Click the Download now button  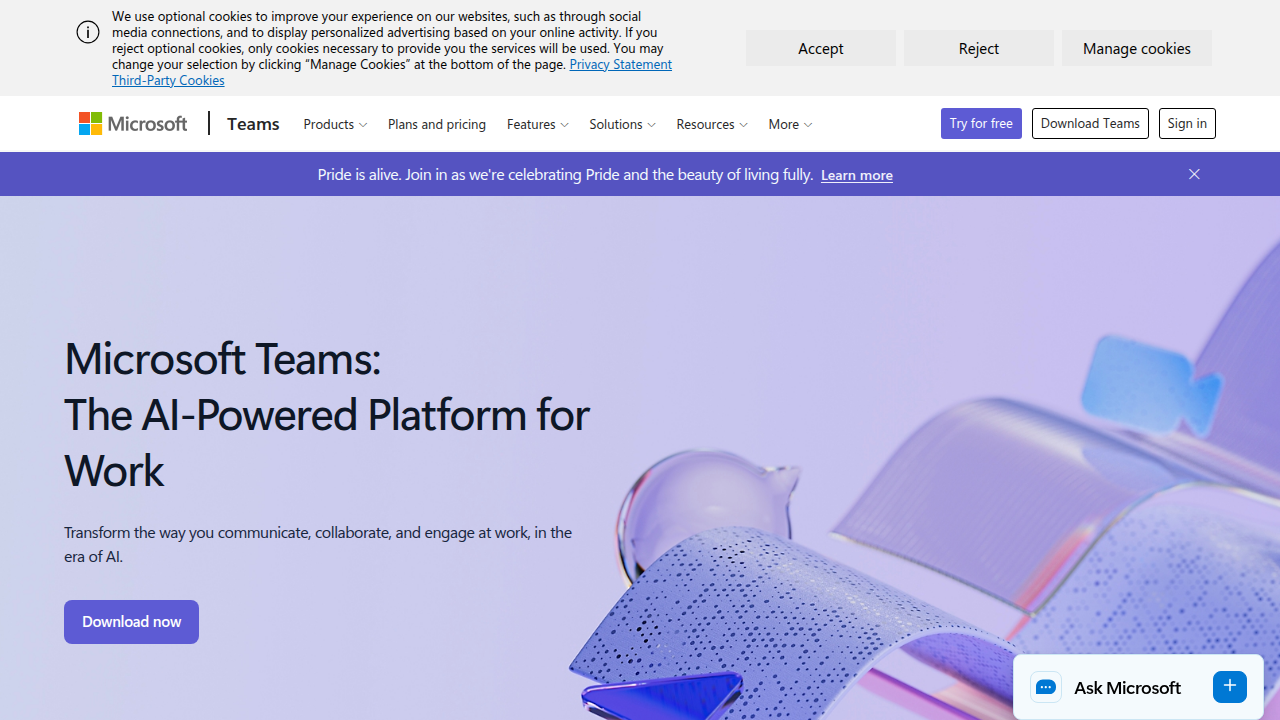131,622
